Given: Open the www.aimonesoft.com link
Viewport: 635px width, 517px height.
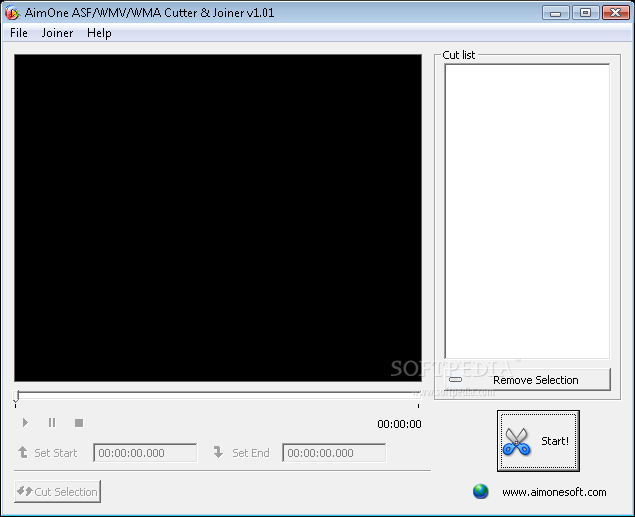Looking at the screenshot, I should click(x=554, y=492).
